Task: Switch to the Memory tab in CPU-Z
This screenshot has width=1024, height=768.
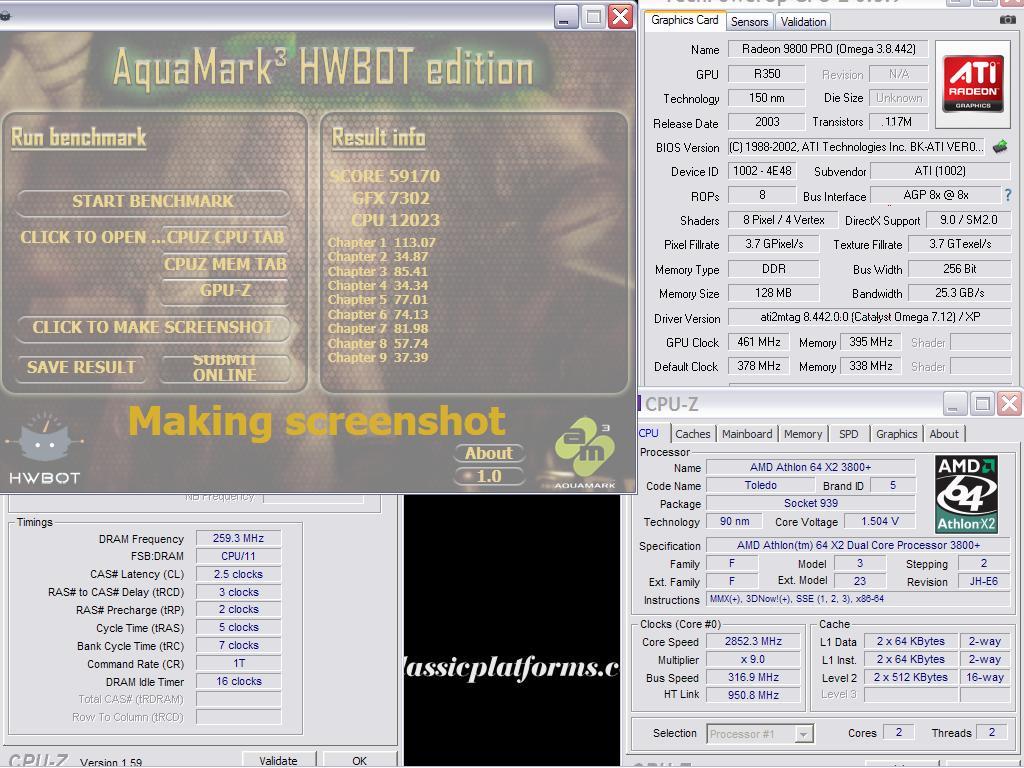Action: tap(803, 434)
